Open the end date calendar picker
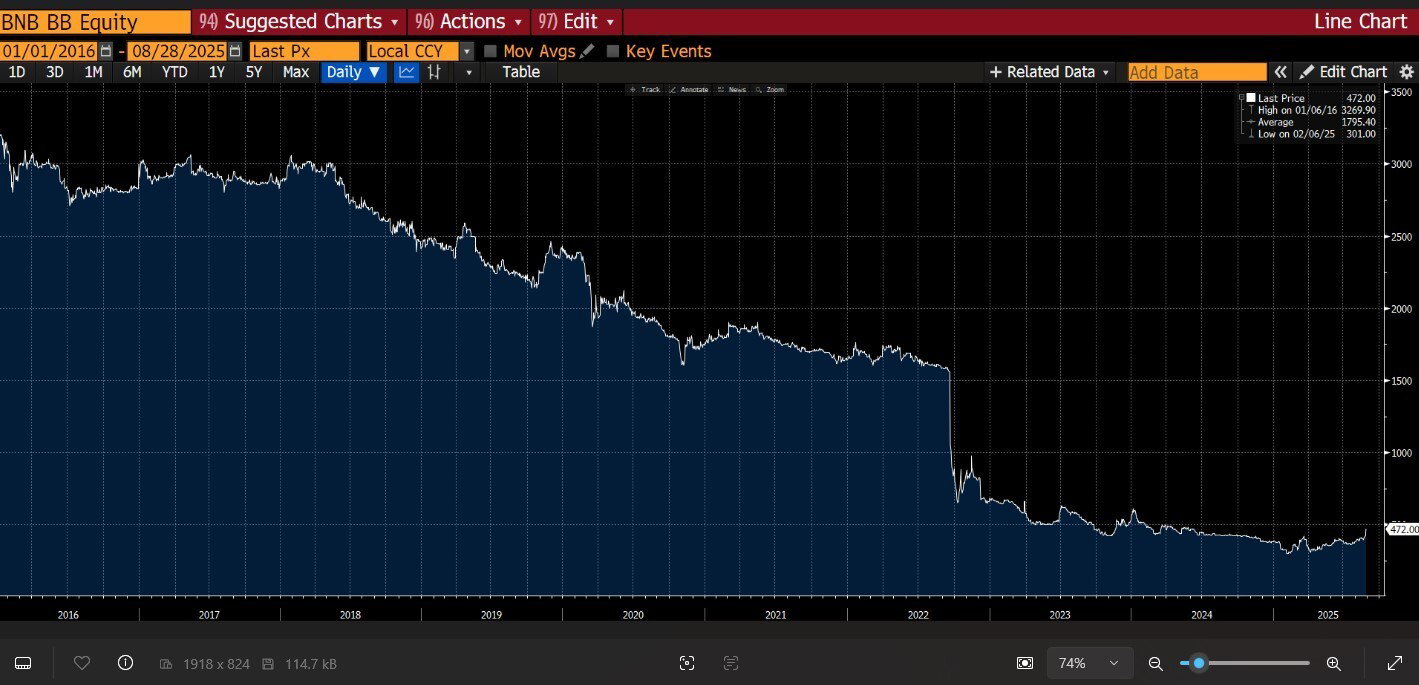Image resolution: width=1419 pixels, height=685 pixels. pyautogui.click(x=235, y=51)
